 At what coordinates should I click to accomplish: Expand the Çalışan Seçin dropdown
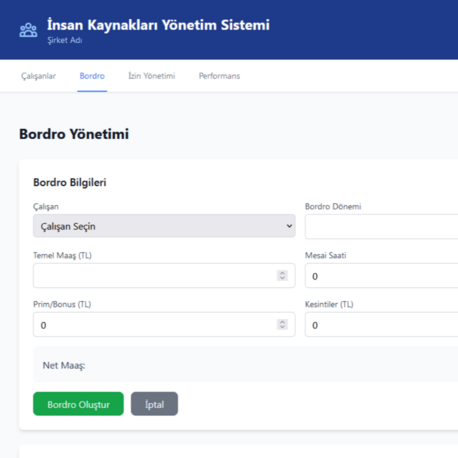[x=164, y=226]
